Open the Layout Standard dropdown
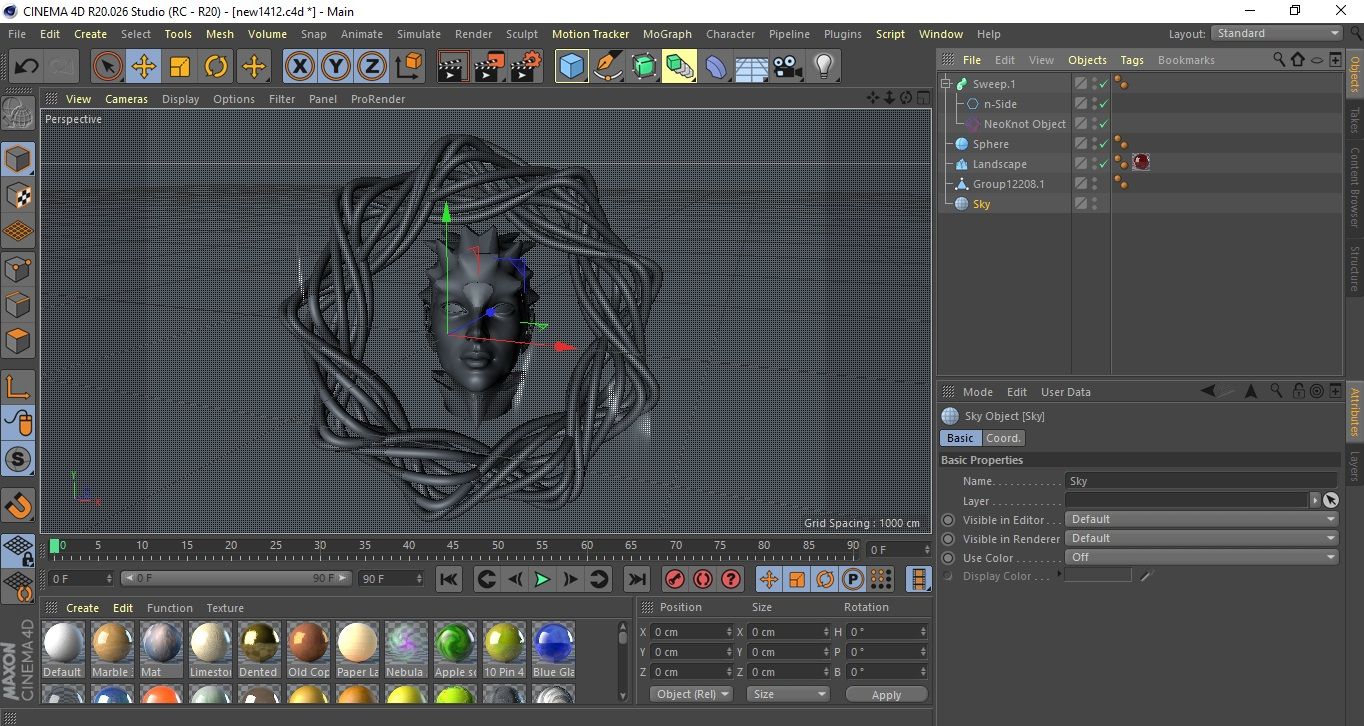Screen dimensions: 1364x726 point(1277,33)
